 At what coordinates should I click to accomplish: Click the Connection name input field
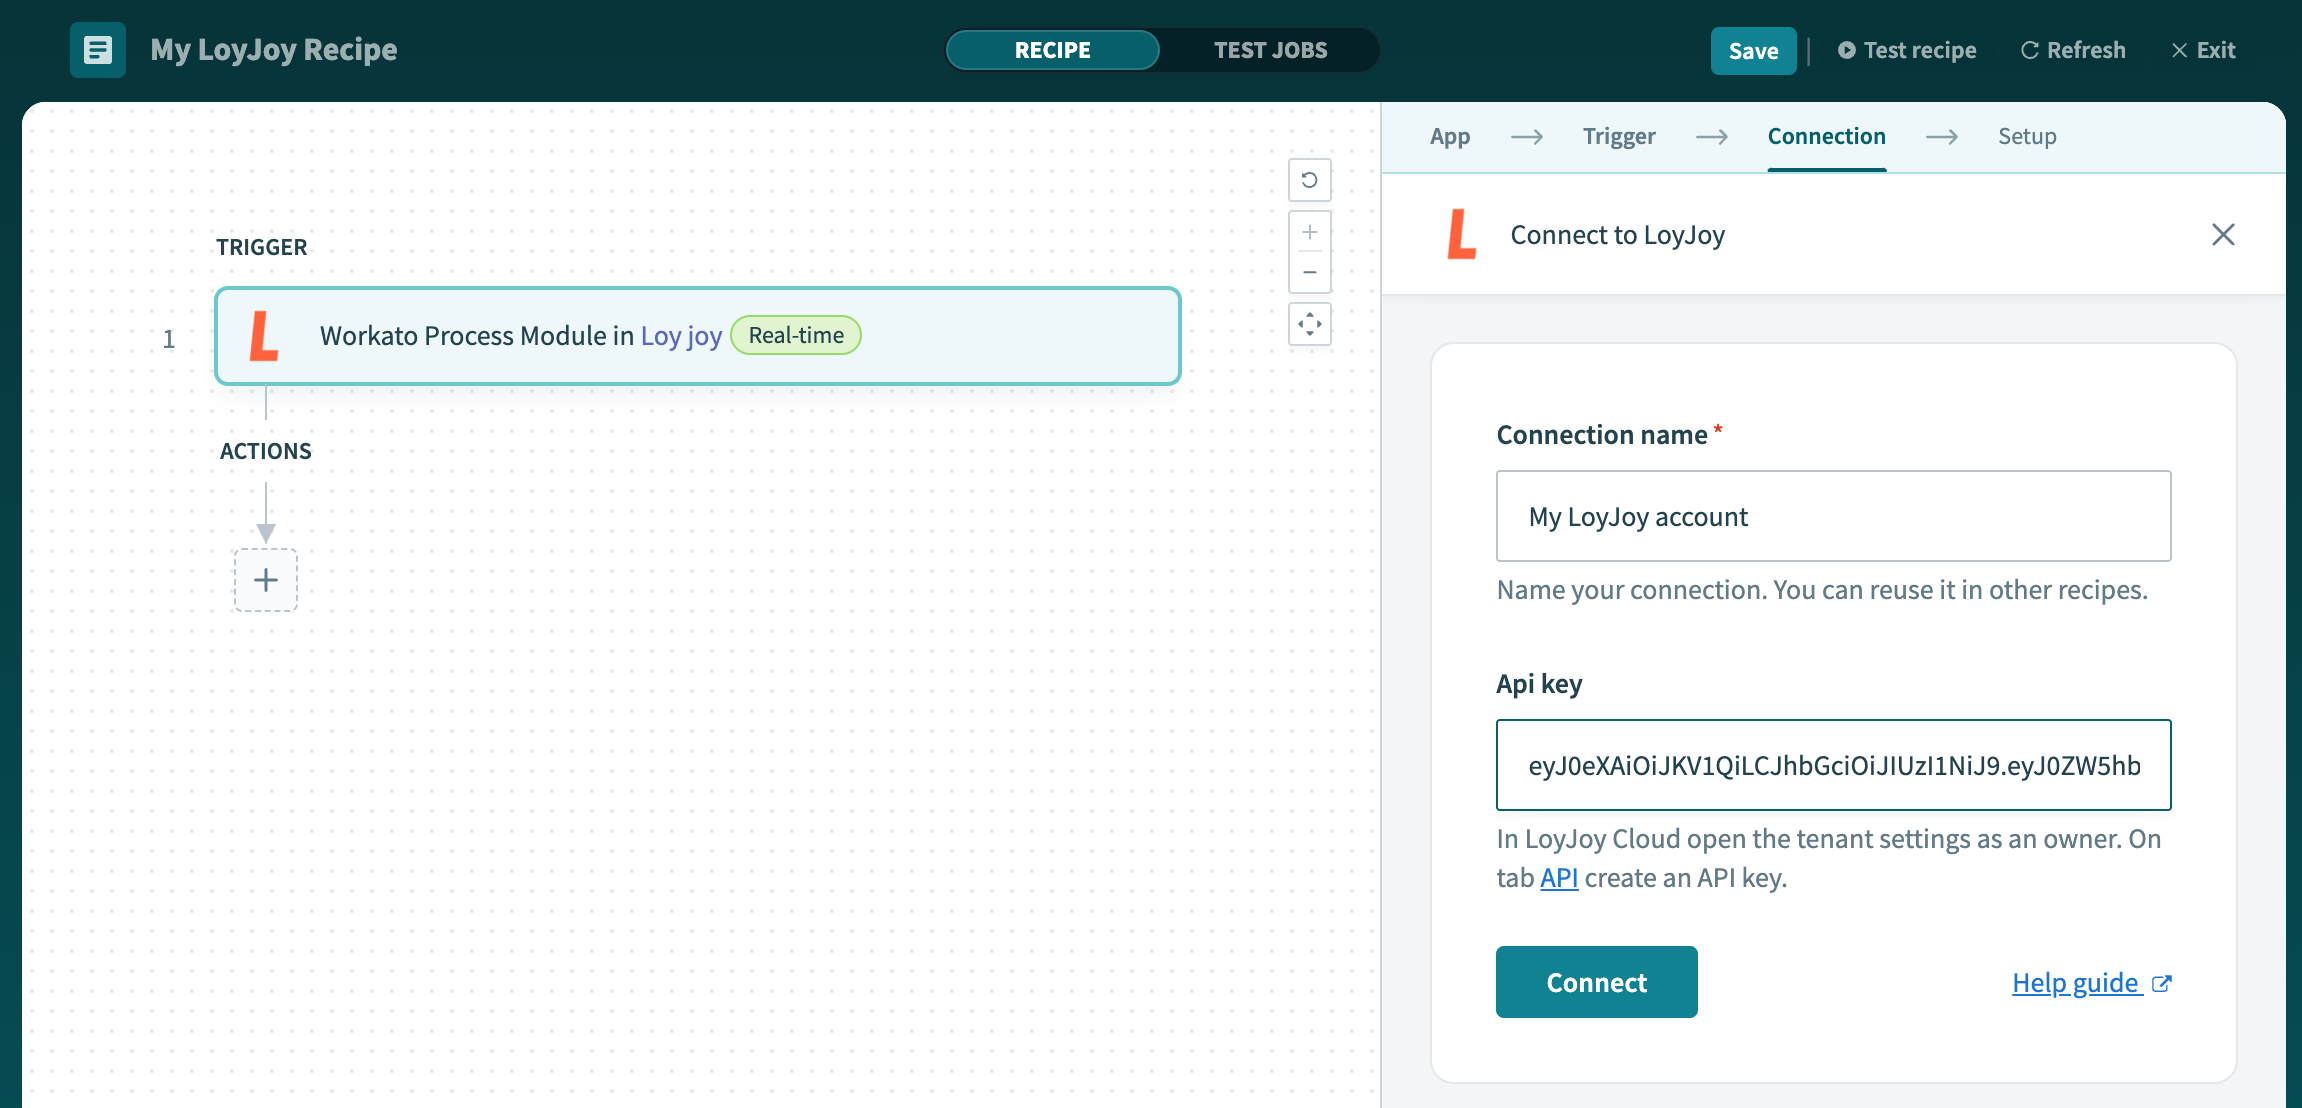1833,516
